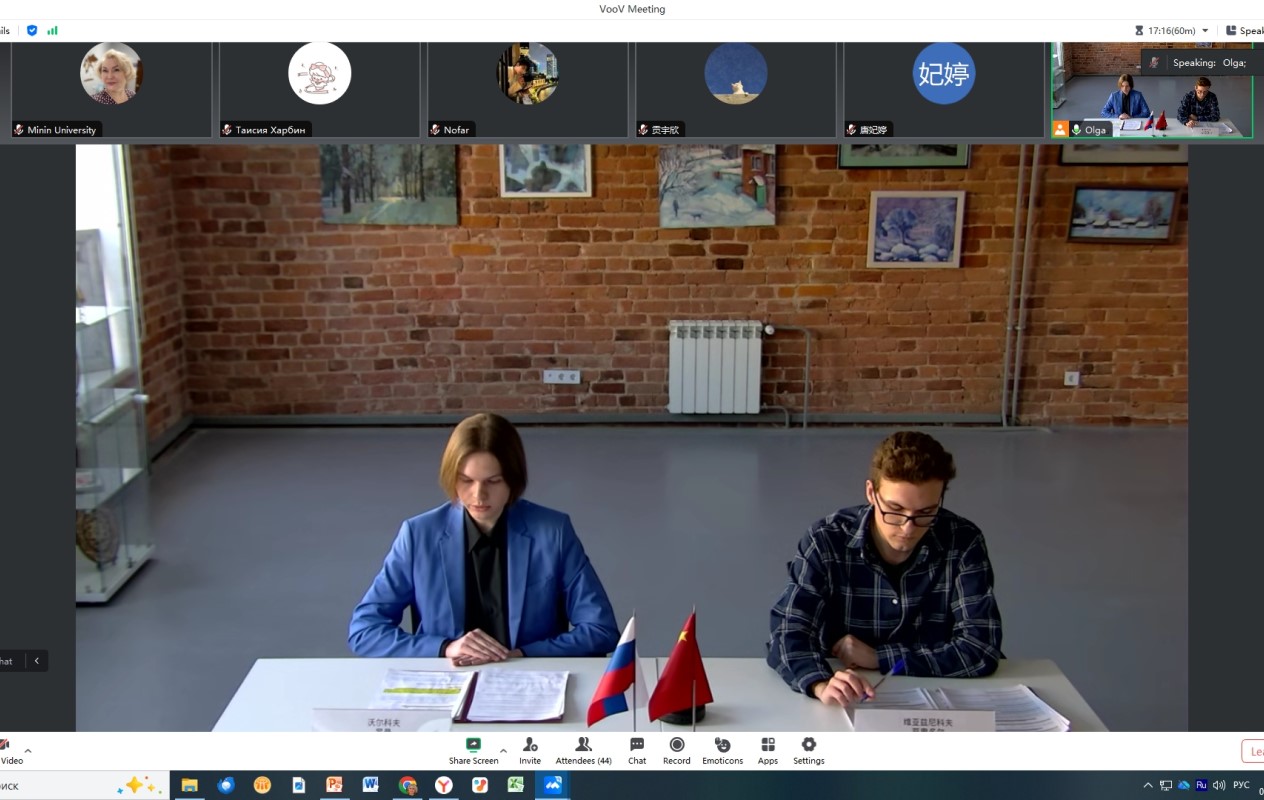This screenshot has height=800, width=1264.
Task: Click the blue security shield icon
Action: [32, 30]
